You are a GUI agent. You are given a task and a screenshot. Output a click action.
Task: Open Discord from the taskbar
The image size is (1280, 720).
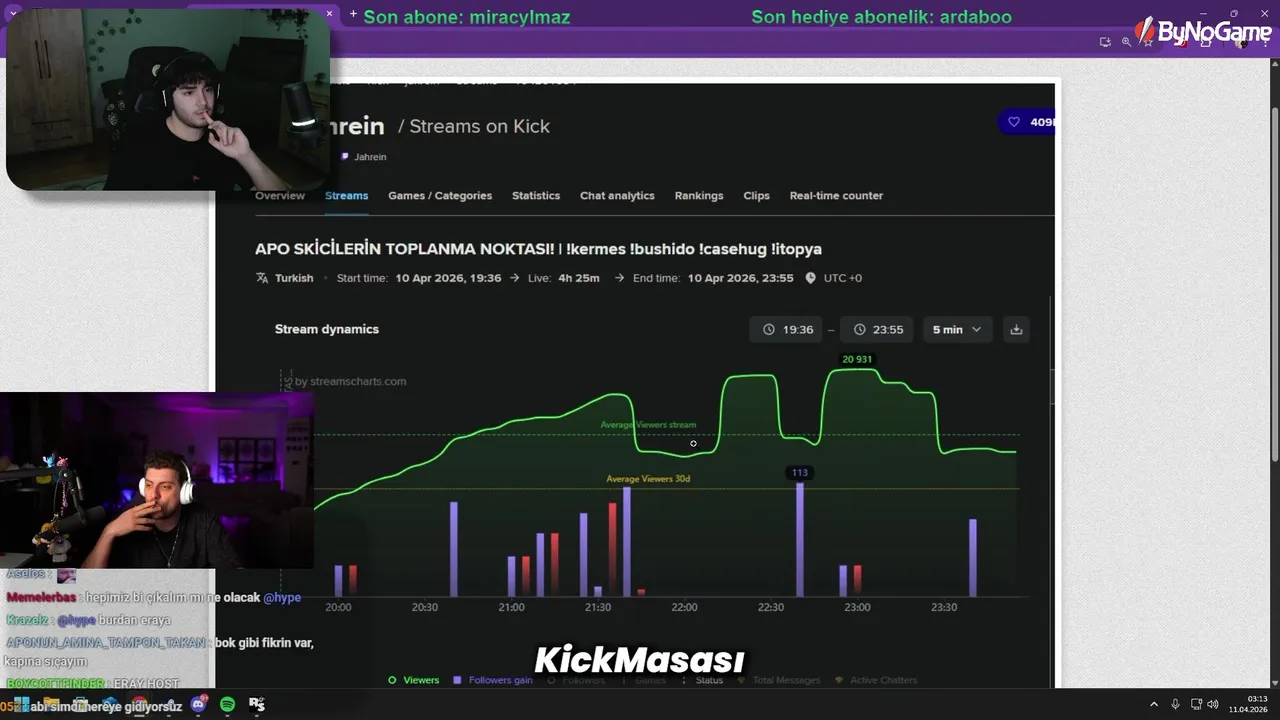pyautogui.click(x=198, y=704)
